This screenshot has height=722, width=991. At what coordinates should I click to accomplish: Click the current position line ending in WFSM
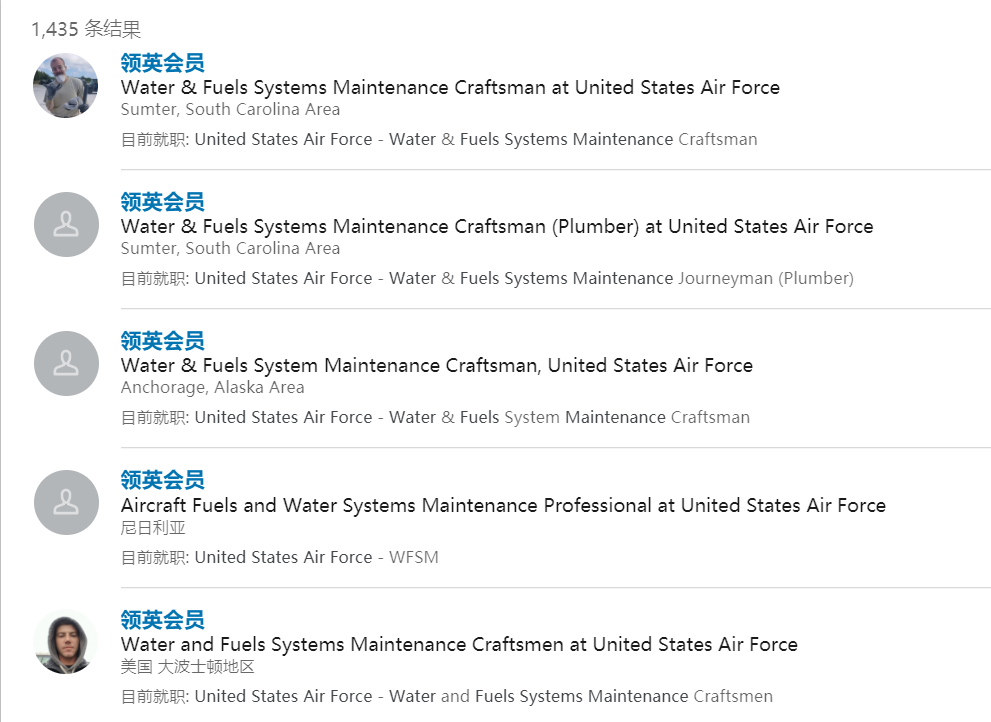click(x=279, y=557)
